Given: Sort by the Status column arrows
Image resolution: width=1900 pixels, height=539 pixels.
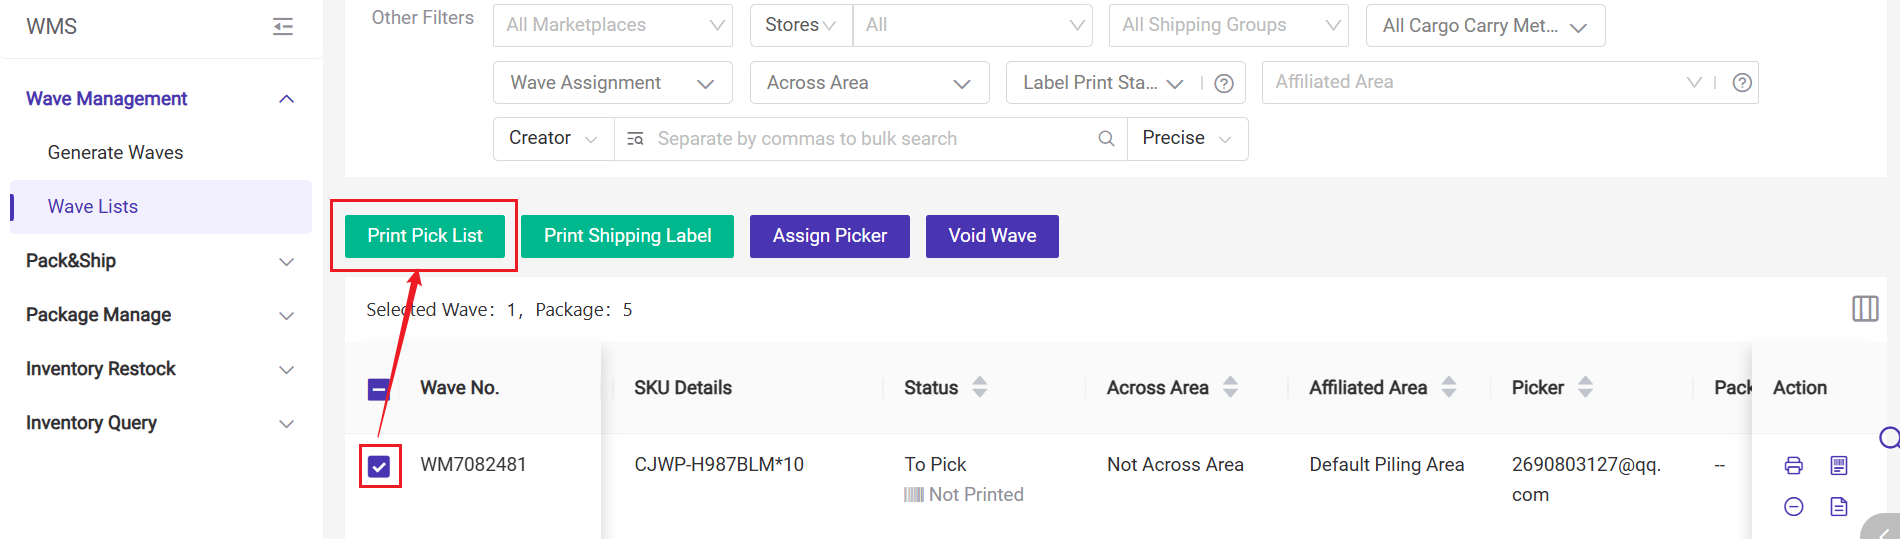Looking at the screenshot, I should point(979,387).
